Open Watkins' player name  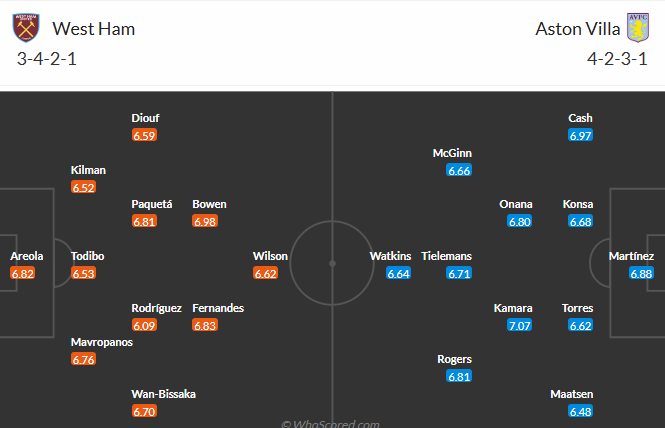click(390, 256)
